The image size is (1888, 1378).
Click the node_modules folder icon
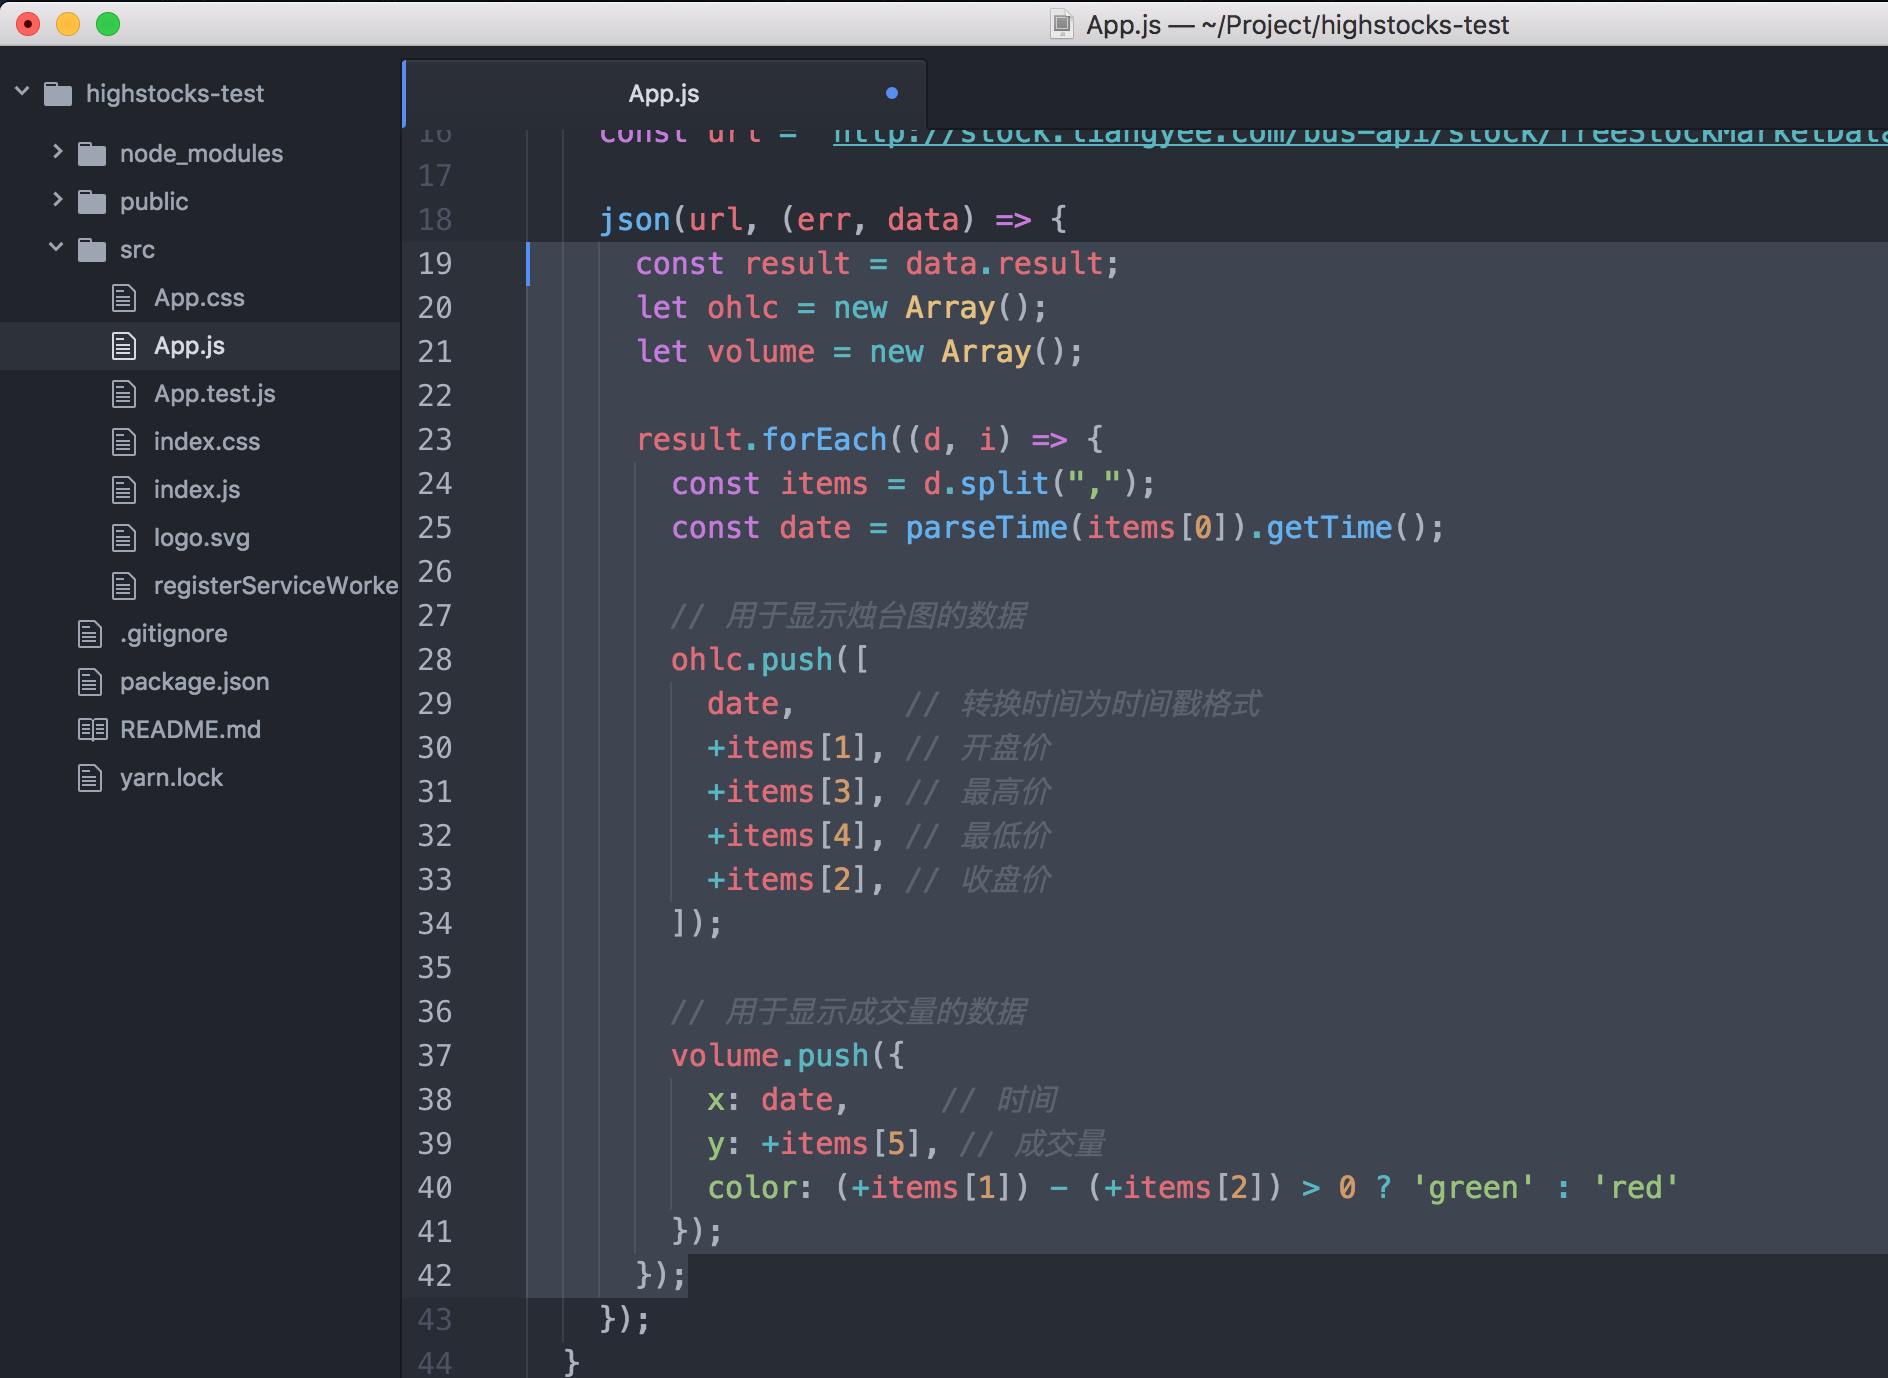92,154
